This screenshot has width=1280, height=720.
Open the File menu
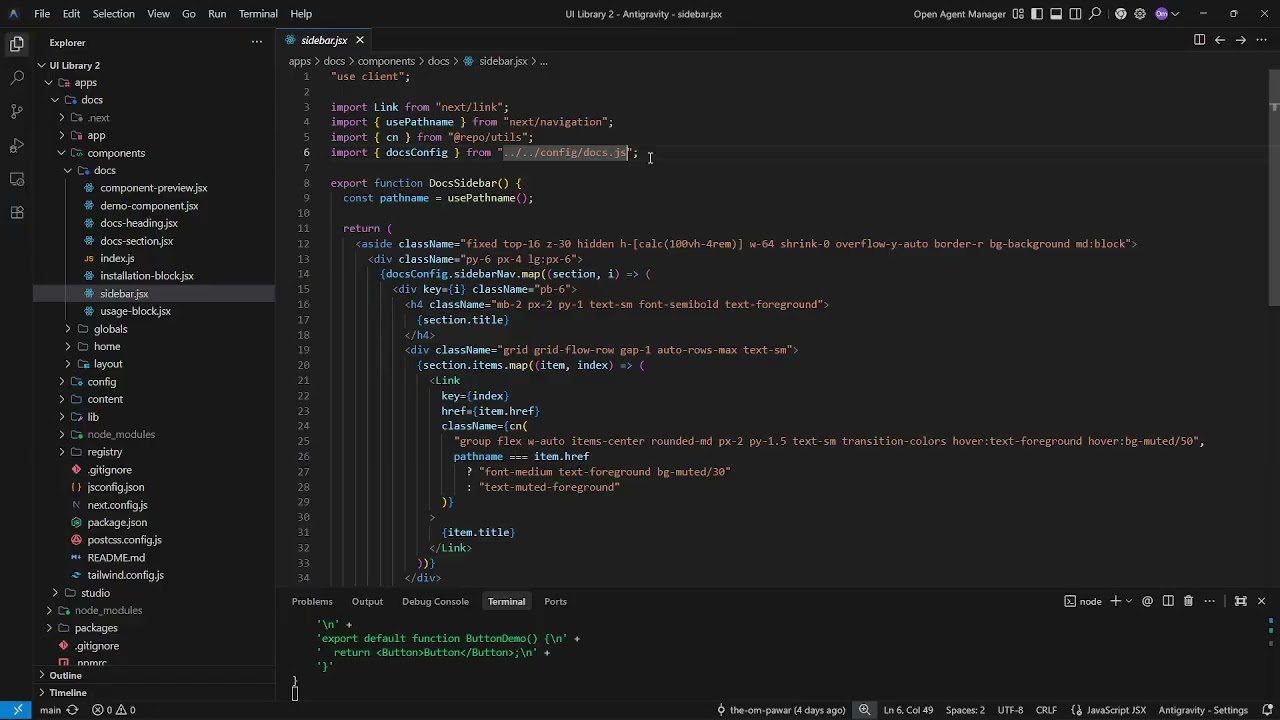click(x=42, y=14)
